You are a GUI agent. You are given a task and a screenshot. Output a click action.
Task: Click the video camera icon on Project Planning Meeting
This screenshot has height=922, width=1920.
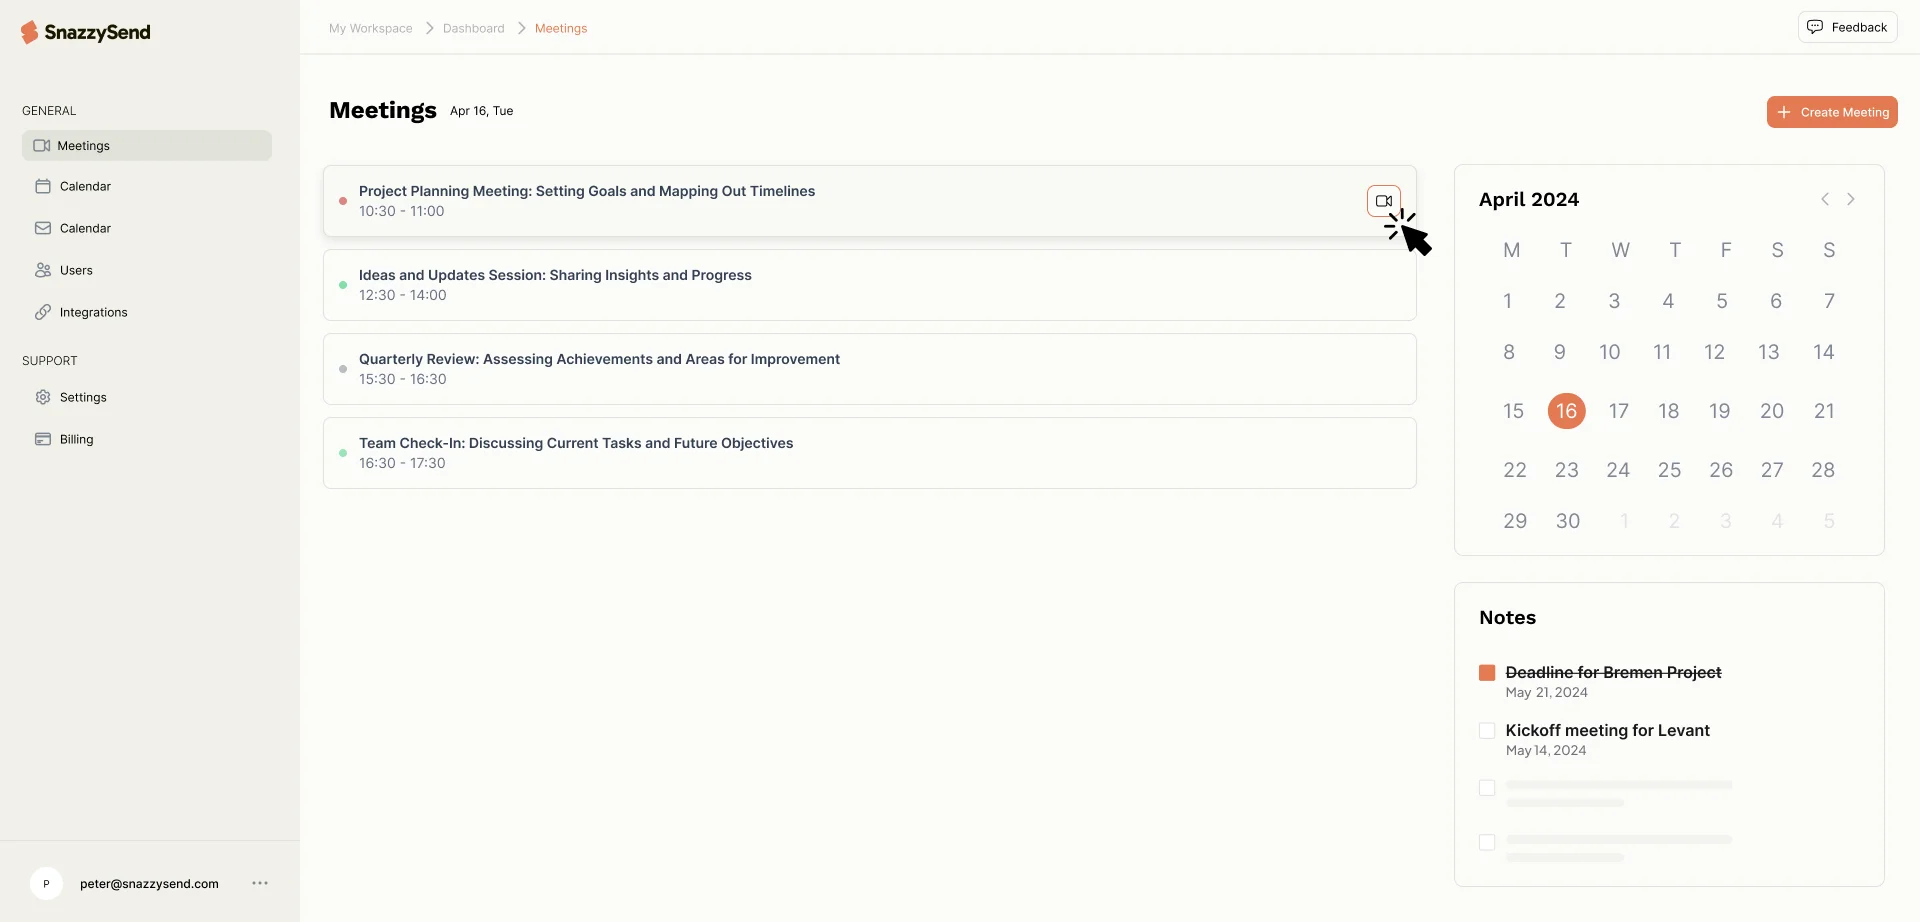point(1383,201)
